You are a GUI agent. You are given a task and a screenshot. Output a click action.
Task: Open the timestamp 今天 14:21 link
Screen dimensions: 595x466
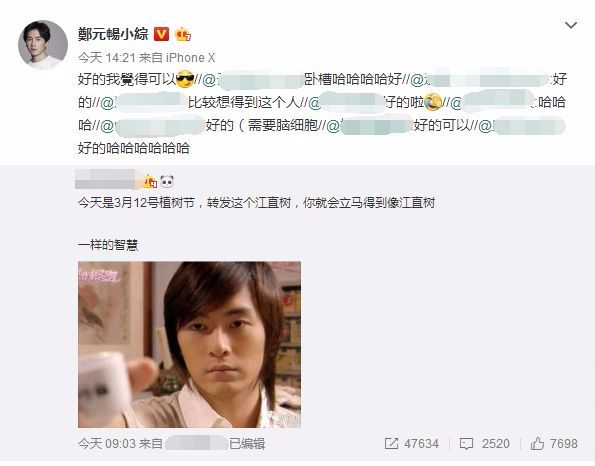click(107, 58)
